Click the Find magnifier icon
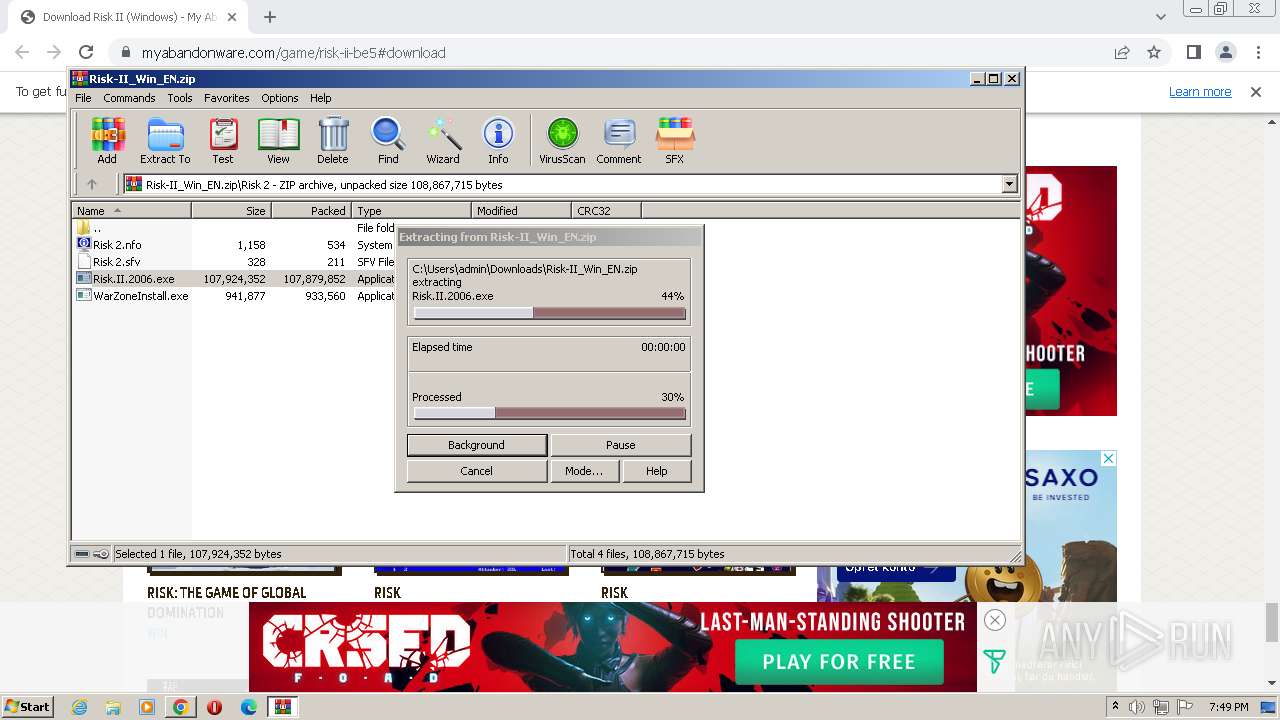Image resolution: width=1280 pixels, height=720 pixels. [388, 140]
